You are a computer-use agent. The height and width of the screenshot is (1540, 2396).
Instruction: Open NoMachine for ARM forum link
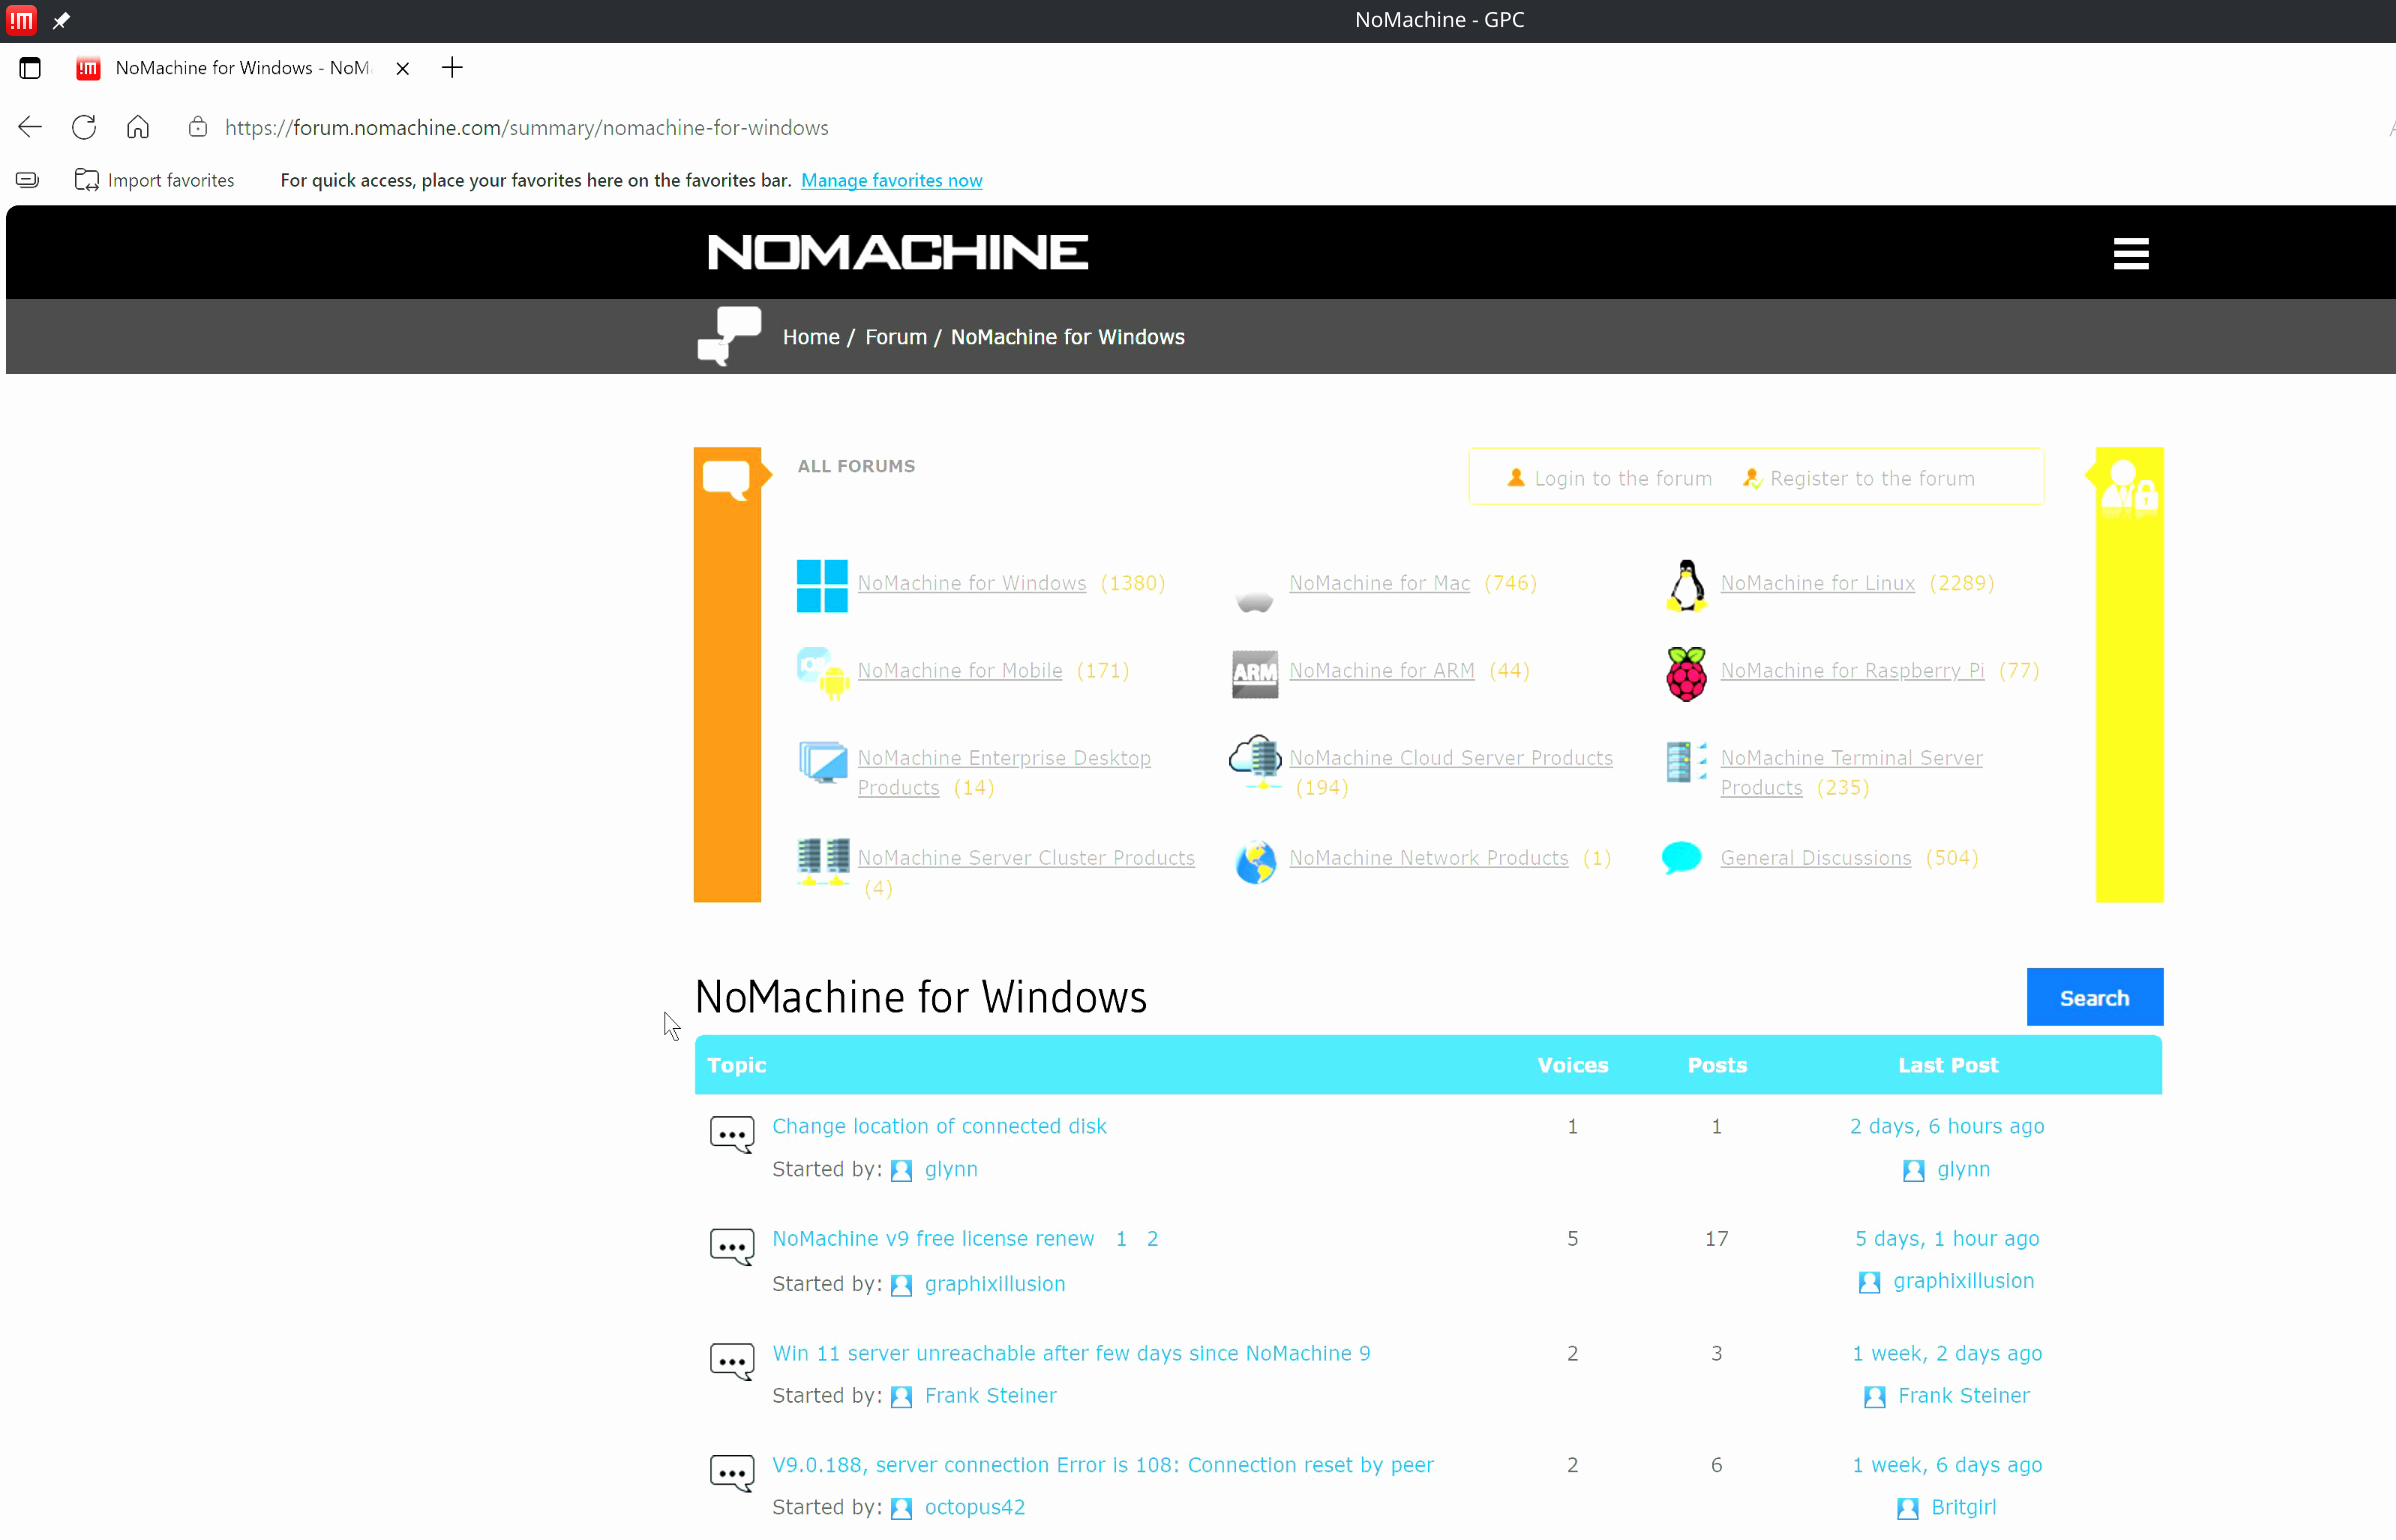click(1382, 670)
